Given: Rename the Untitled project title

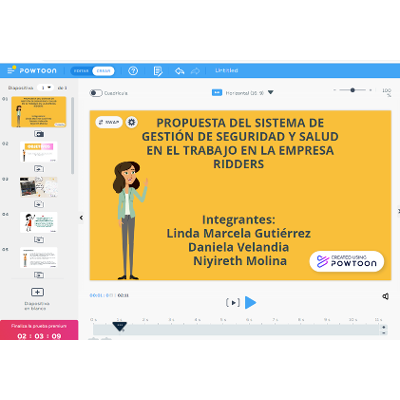Looking at the screenshot, I should [227, 70].
